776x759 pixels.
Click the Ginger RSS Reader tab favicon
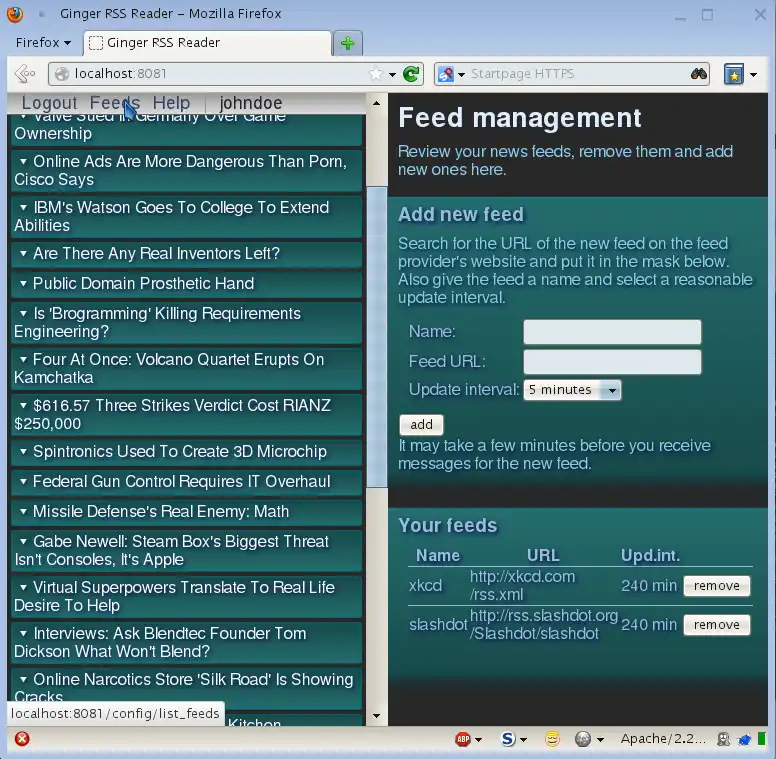(96, 43)
